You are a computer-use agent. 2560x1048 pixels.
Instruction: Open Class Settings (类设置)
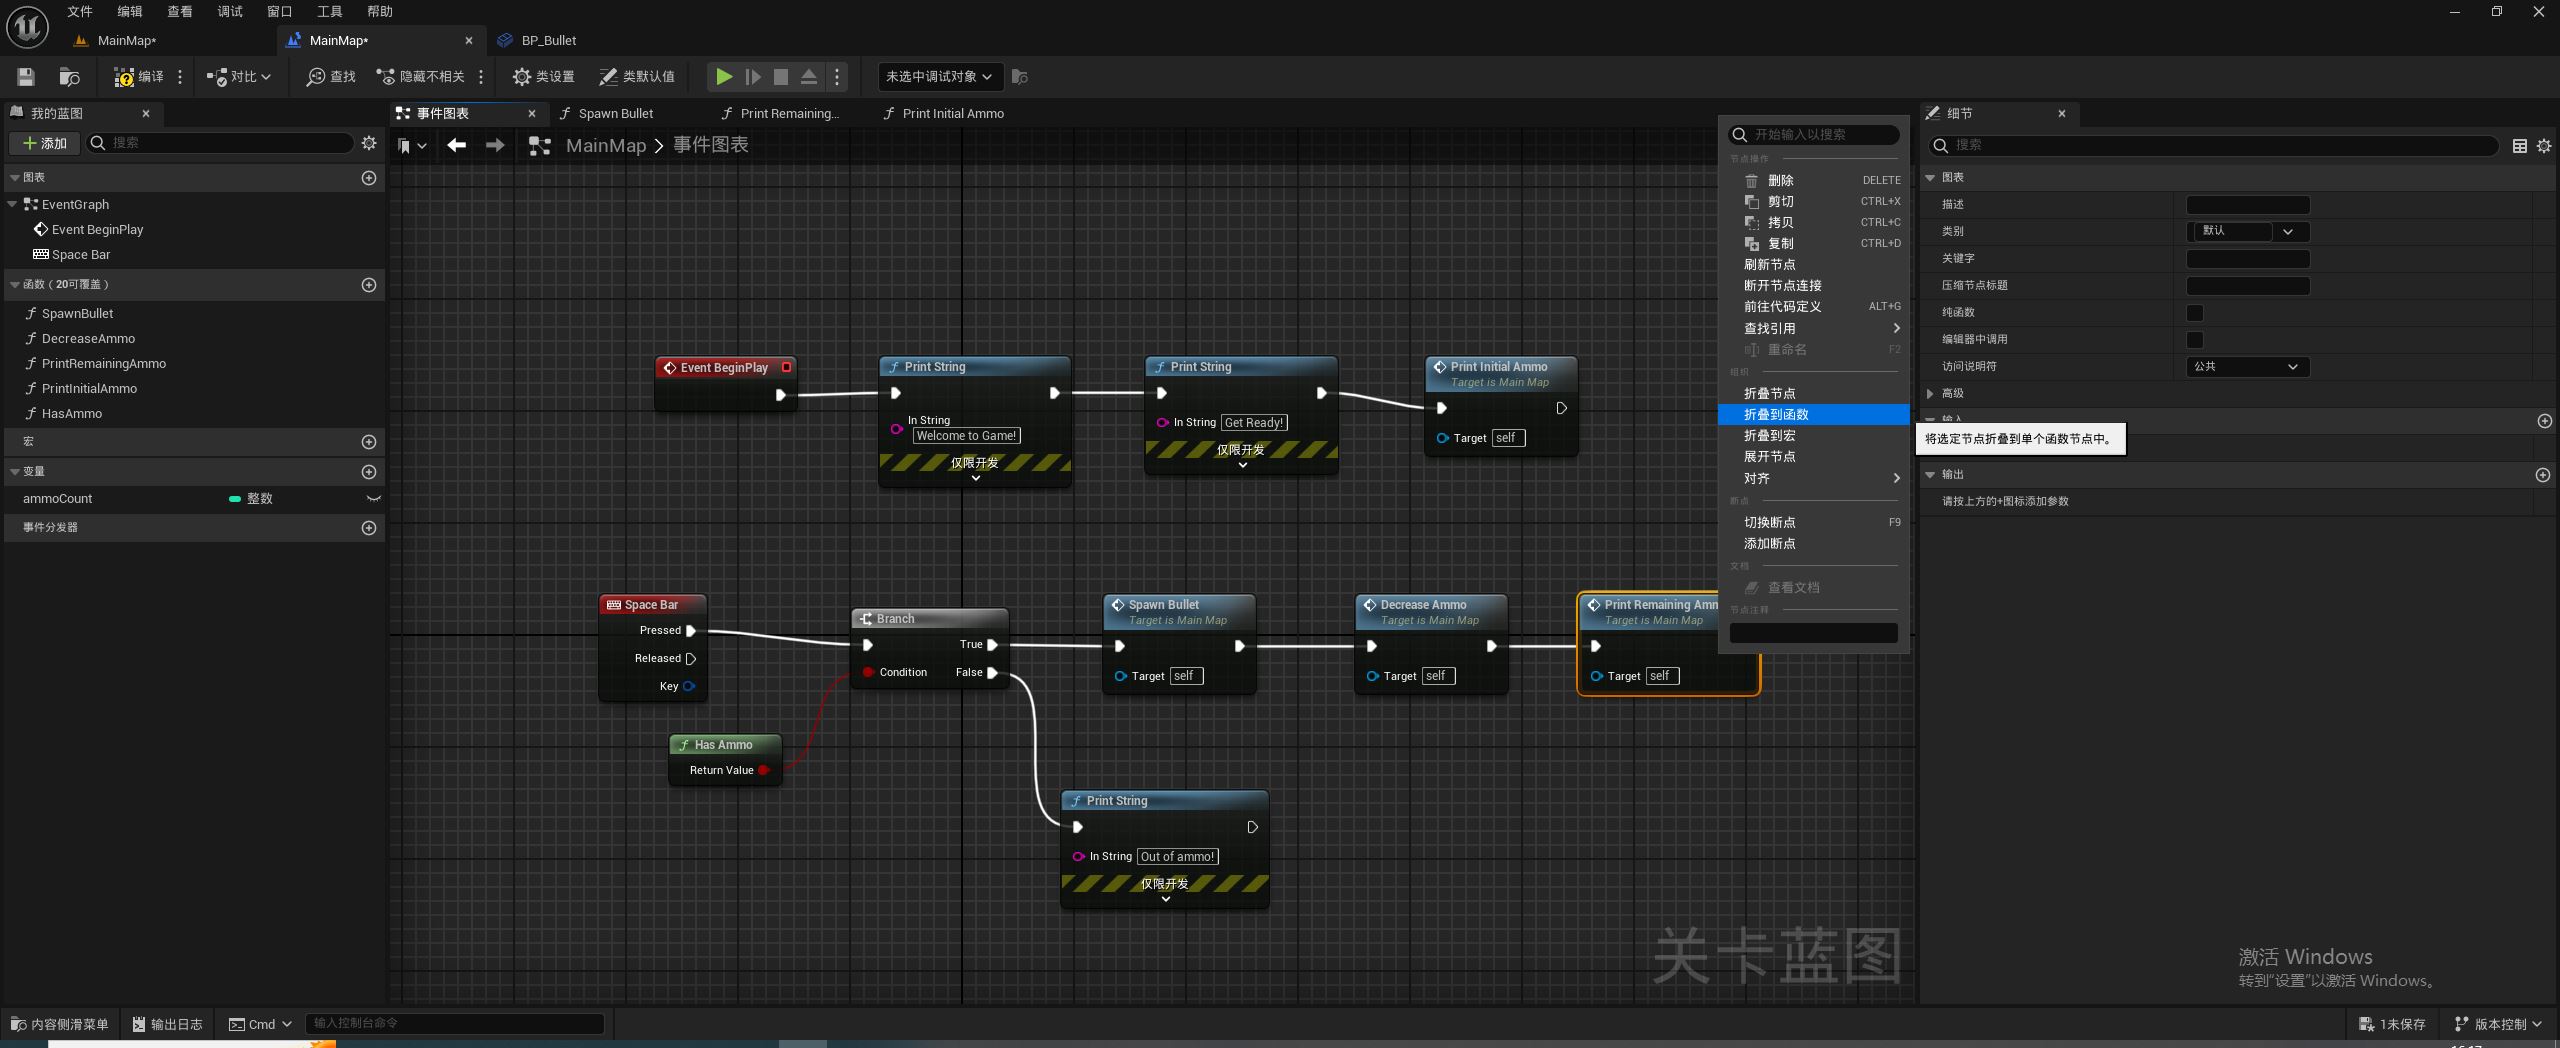click(x=543, y=77)
